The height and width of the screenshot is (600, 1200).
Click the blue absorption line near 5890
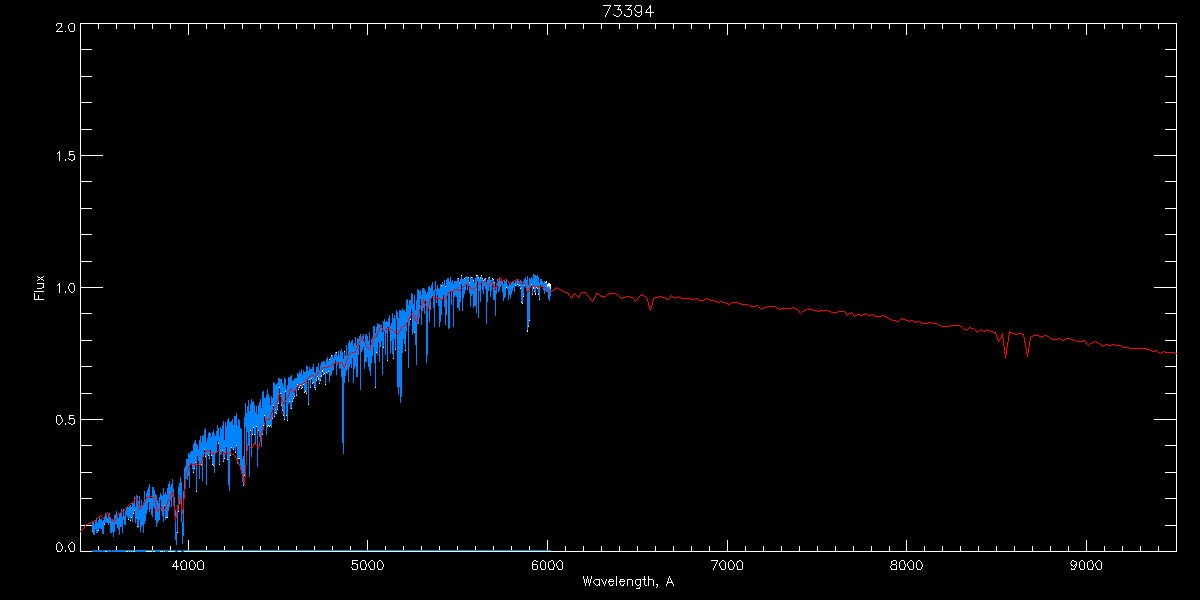[528, 310]
